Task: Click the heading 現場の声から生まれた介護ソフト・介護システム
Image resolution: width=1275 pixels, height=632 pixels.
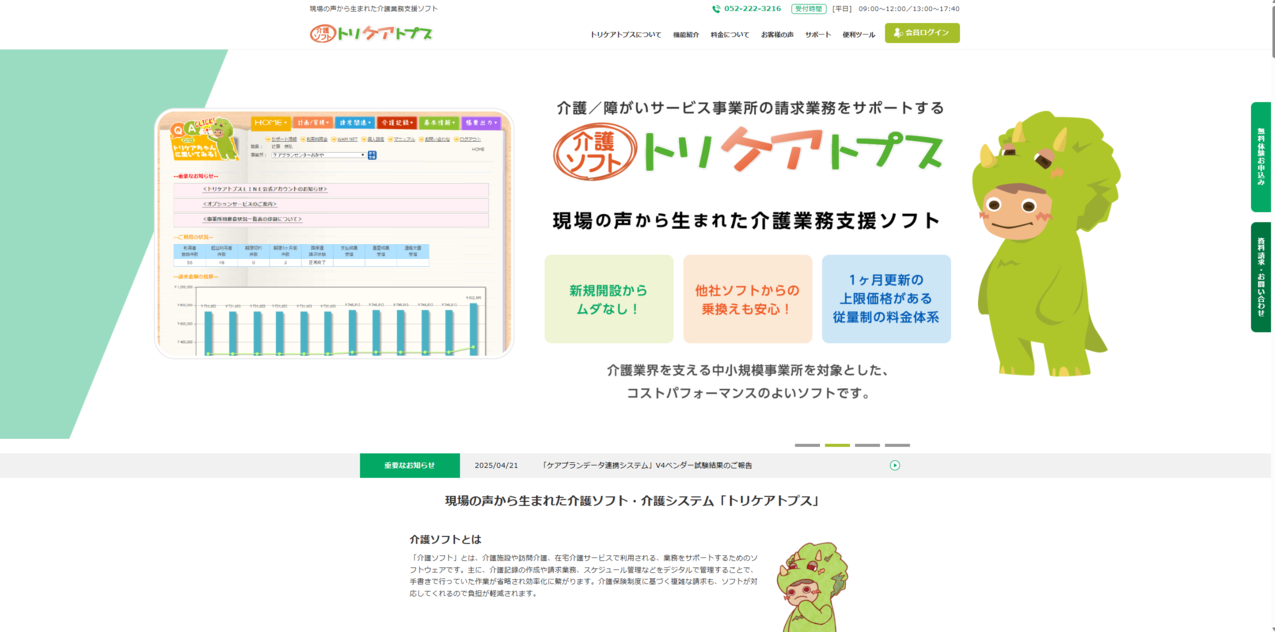Action: [x=632, y=500]
